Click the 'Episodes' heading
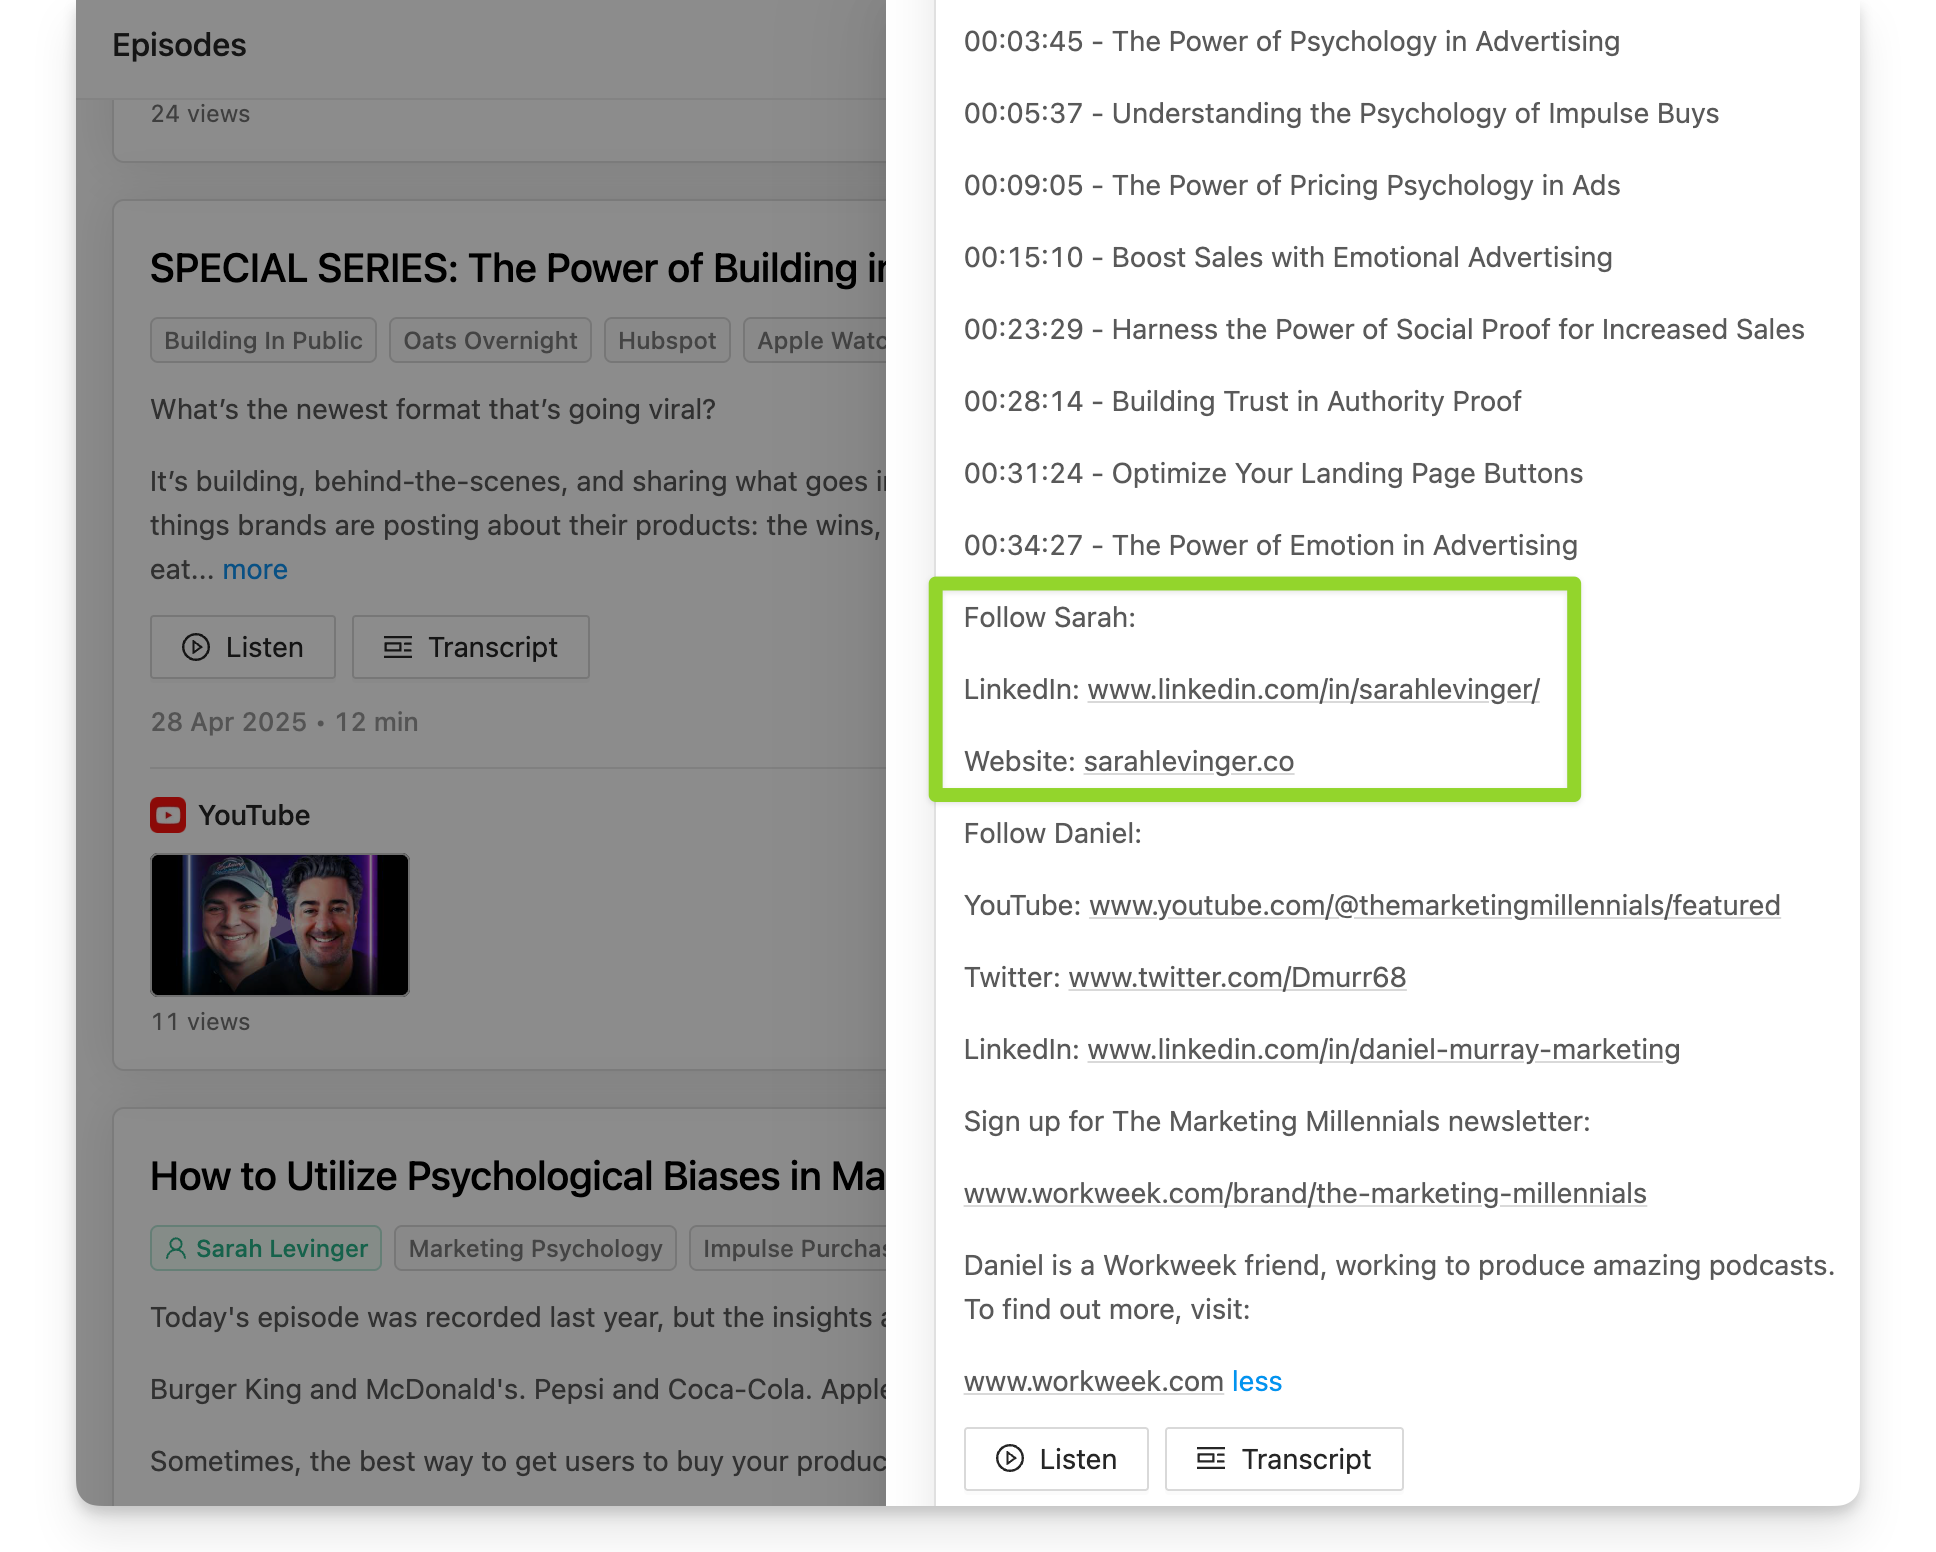The width and height of the screenshot is (1936, 1552). (x=179, y=45)
